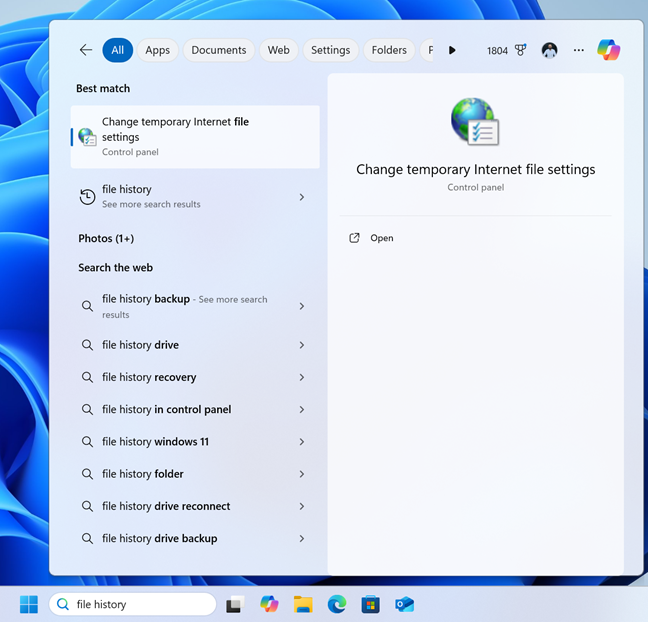648x622 pixels.
Task: Expand file history in control panel chevron
Action: pos(302,410)
